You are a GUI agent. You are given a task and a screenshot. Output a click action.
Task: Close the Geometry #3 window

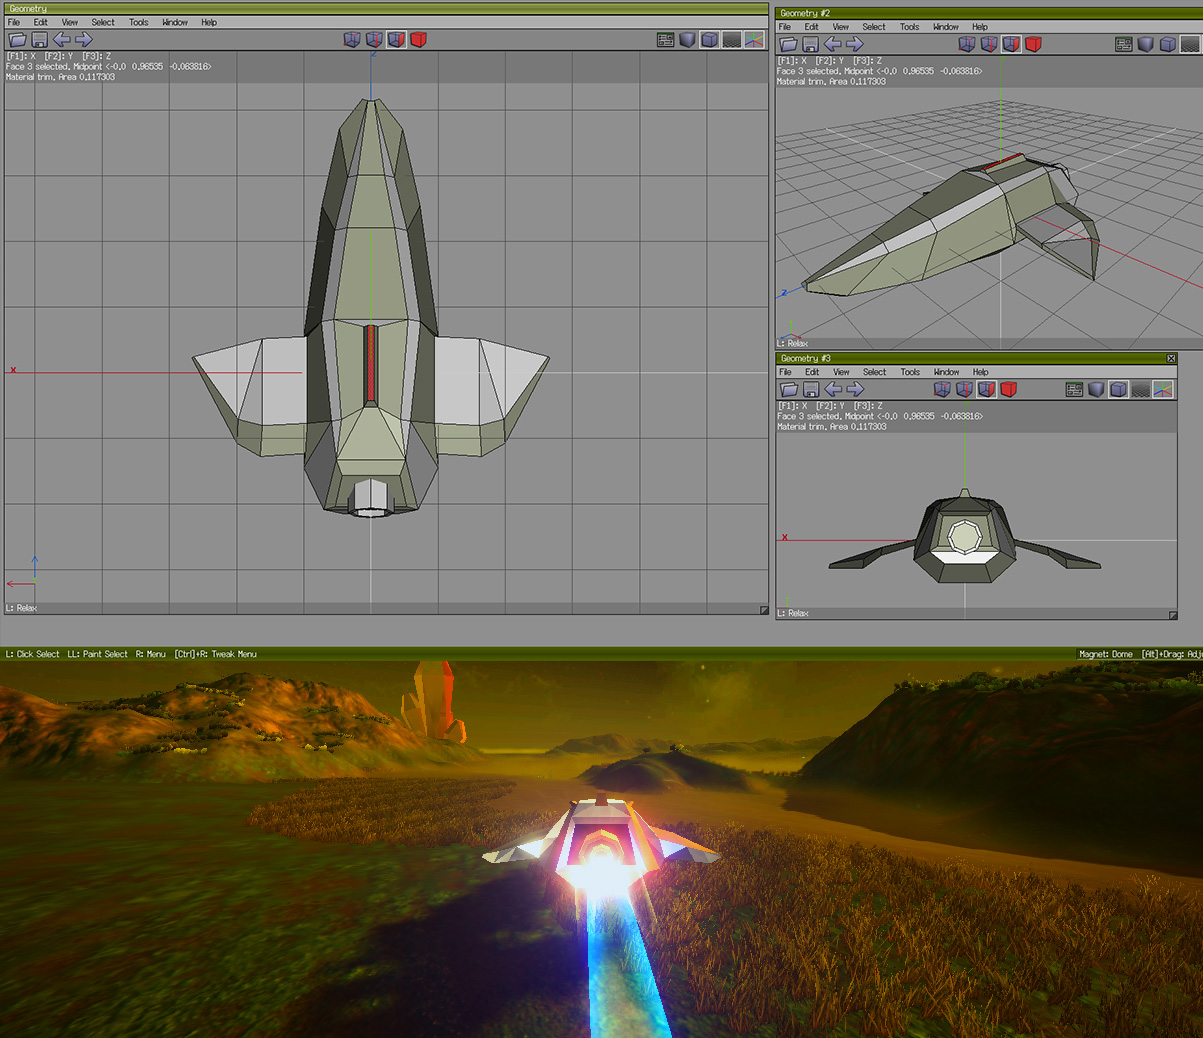click(x=1171, y=358)
